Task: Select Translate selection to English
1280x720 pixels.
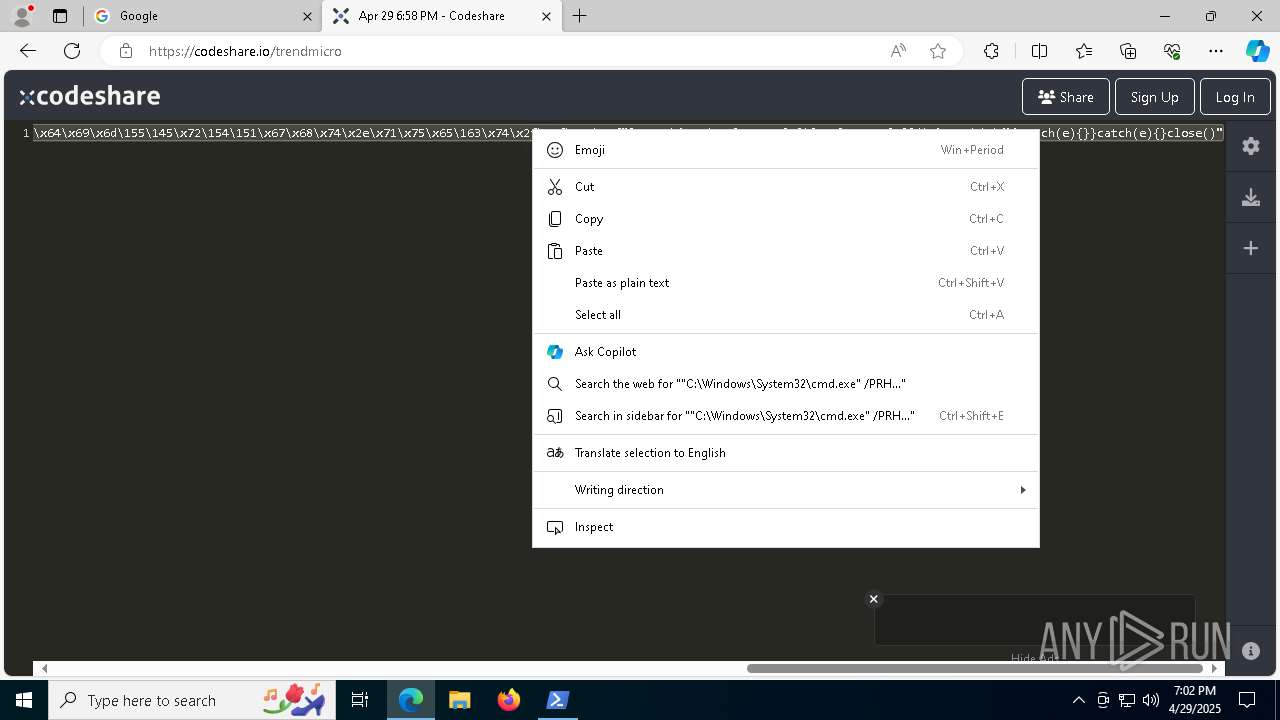Action: pyautogui.click(x=785, y=453)
